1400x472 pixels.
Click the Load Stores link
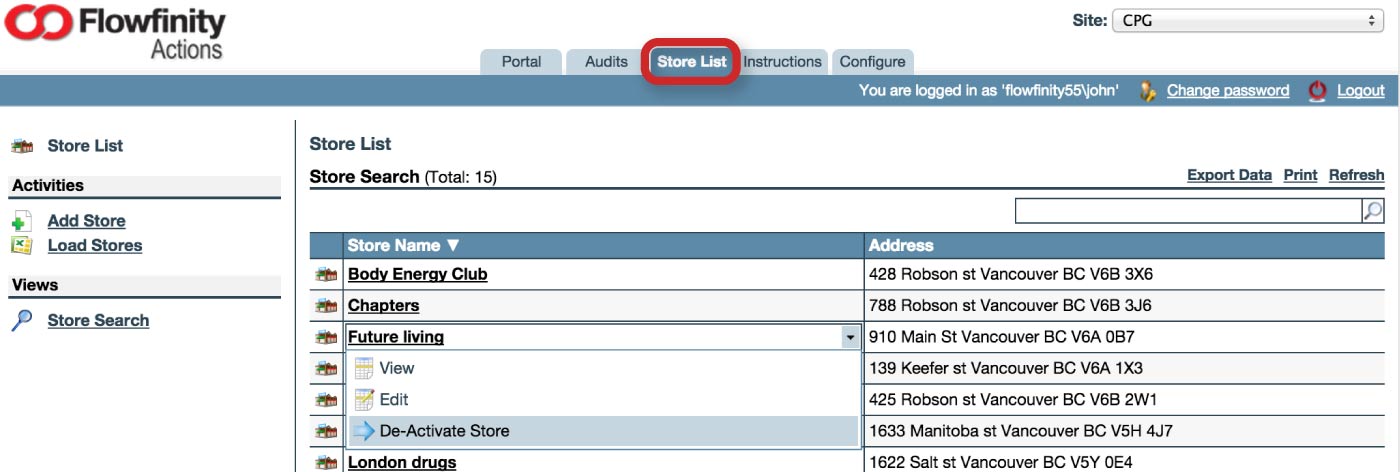coord(95,246)
